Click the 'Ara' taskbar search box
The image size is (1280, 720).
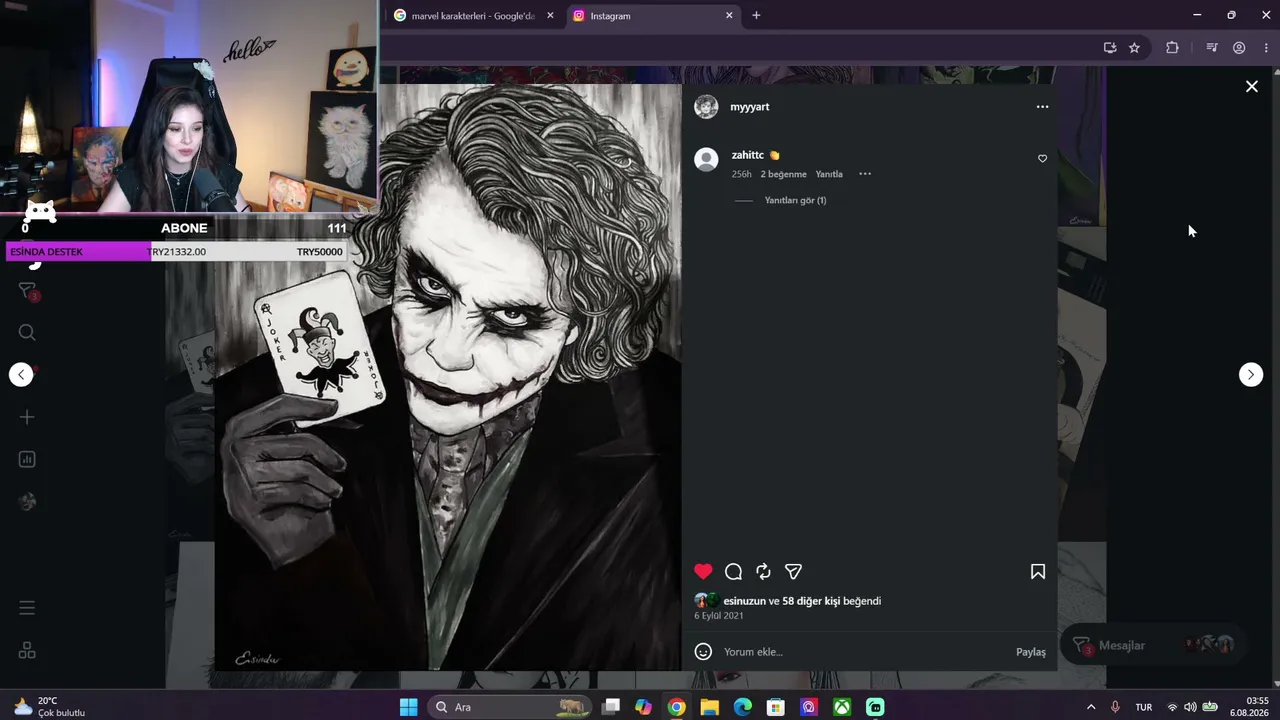[x=510, y=707]
